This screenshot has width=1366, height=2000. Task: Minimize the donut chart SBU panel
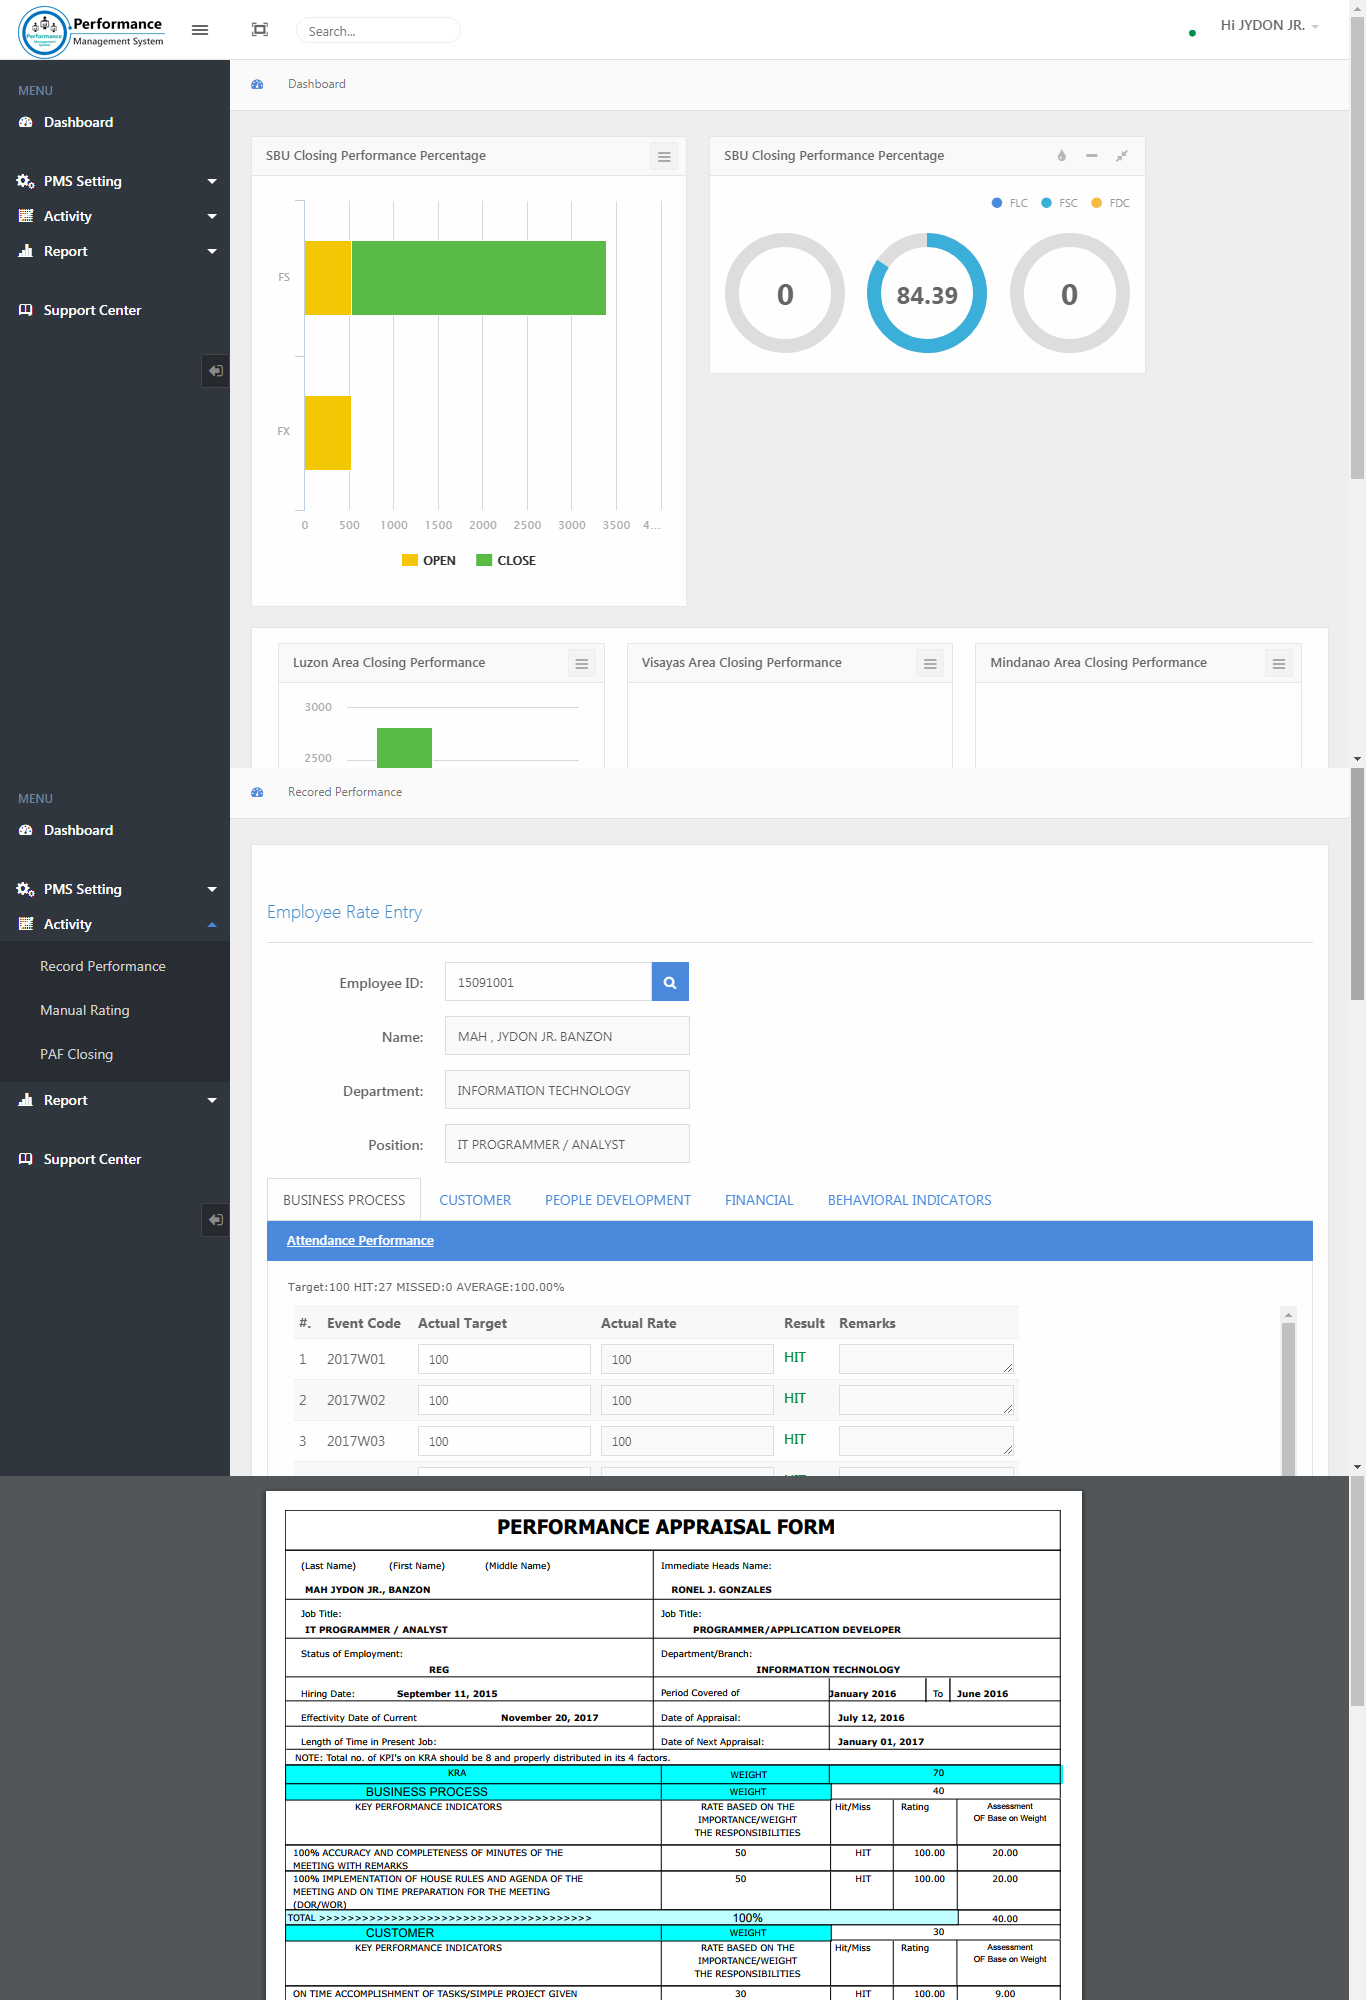click(x=1092, y=156)
